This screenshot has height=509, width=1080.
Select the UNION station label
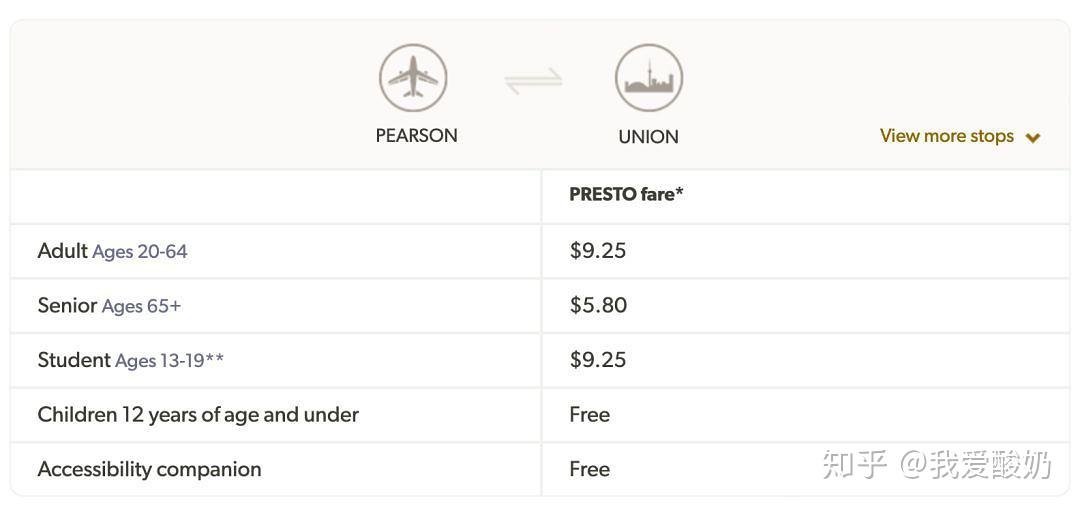pos(648,136)
